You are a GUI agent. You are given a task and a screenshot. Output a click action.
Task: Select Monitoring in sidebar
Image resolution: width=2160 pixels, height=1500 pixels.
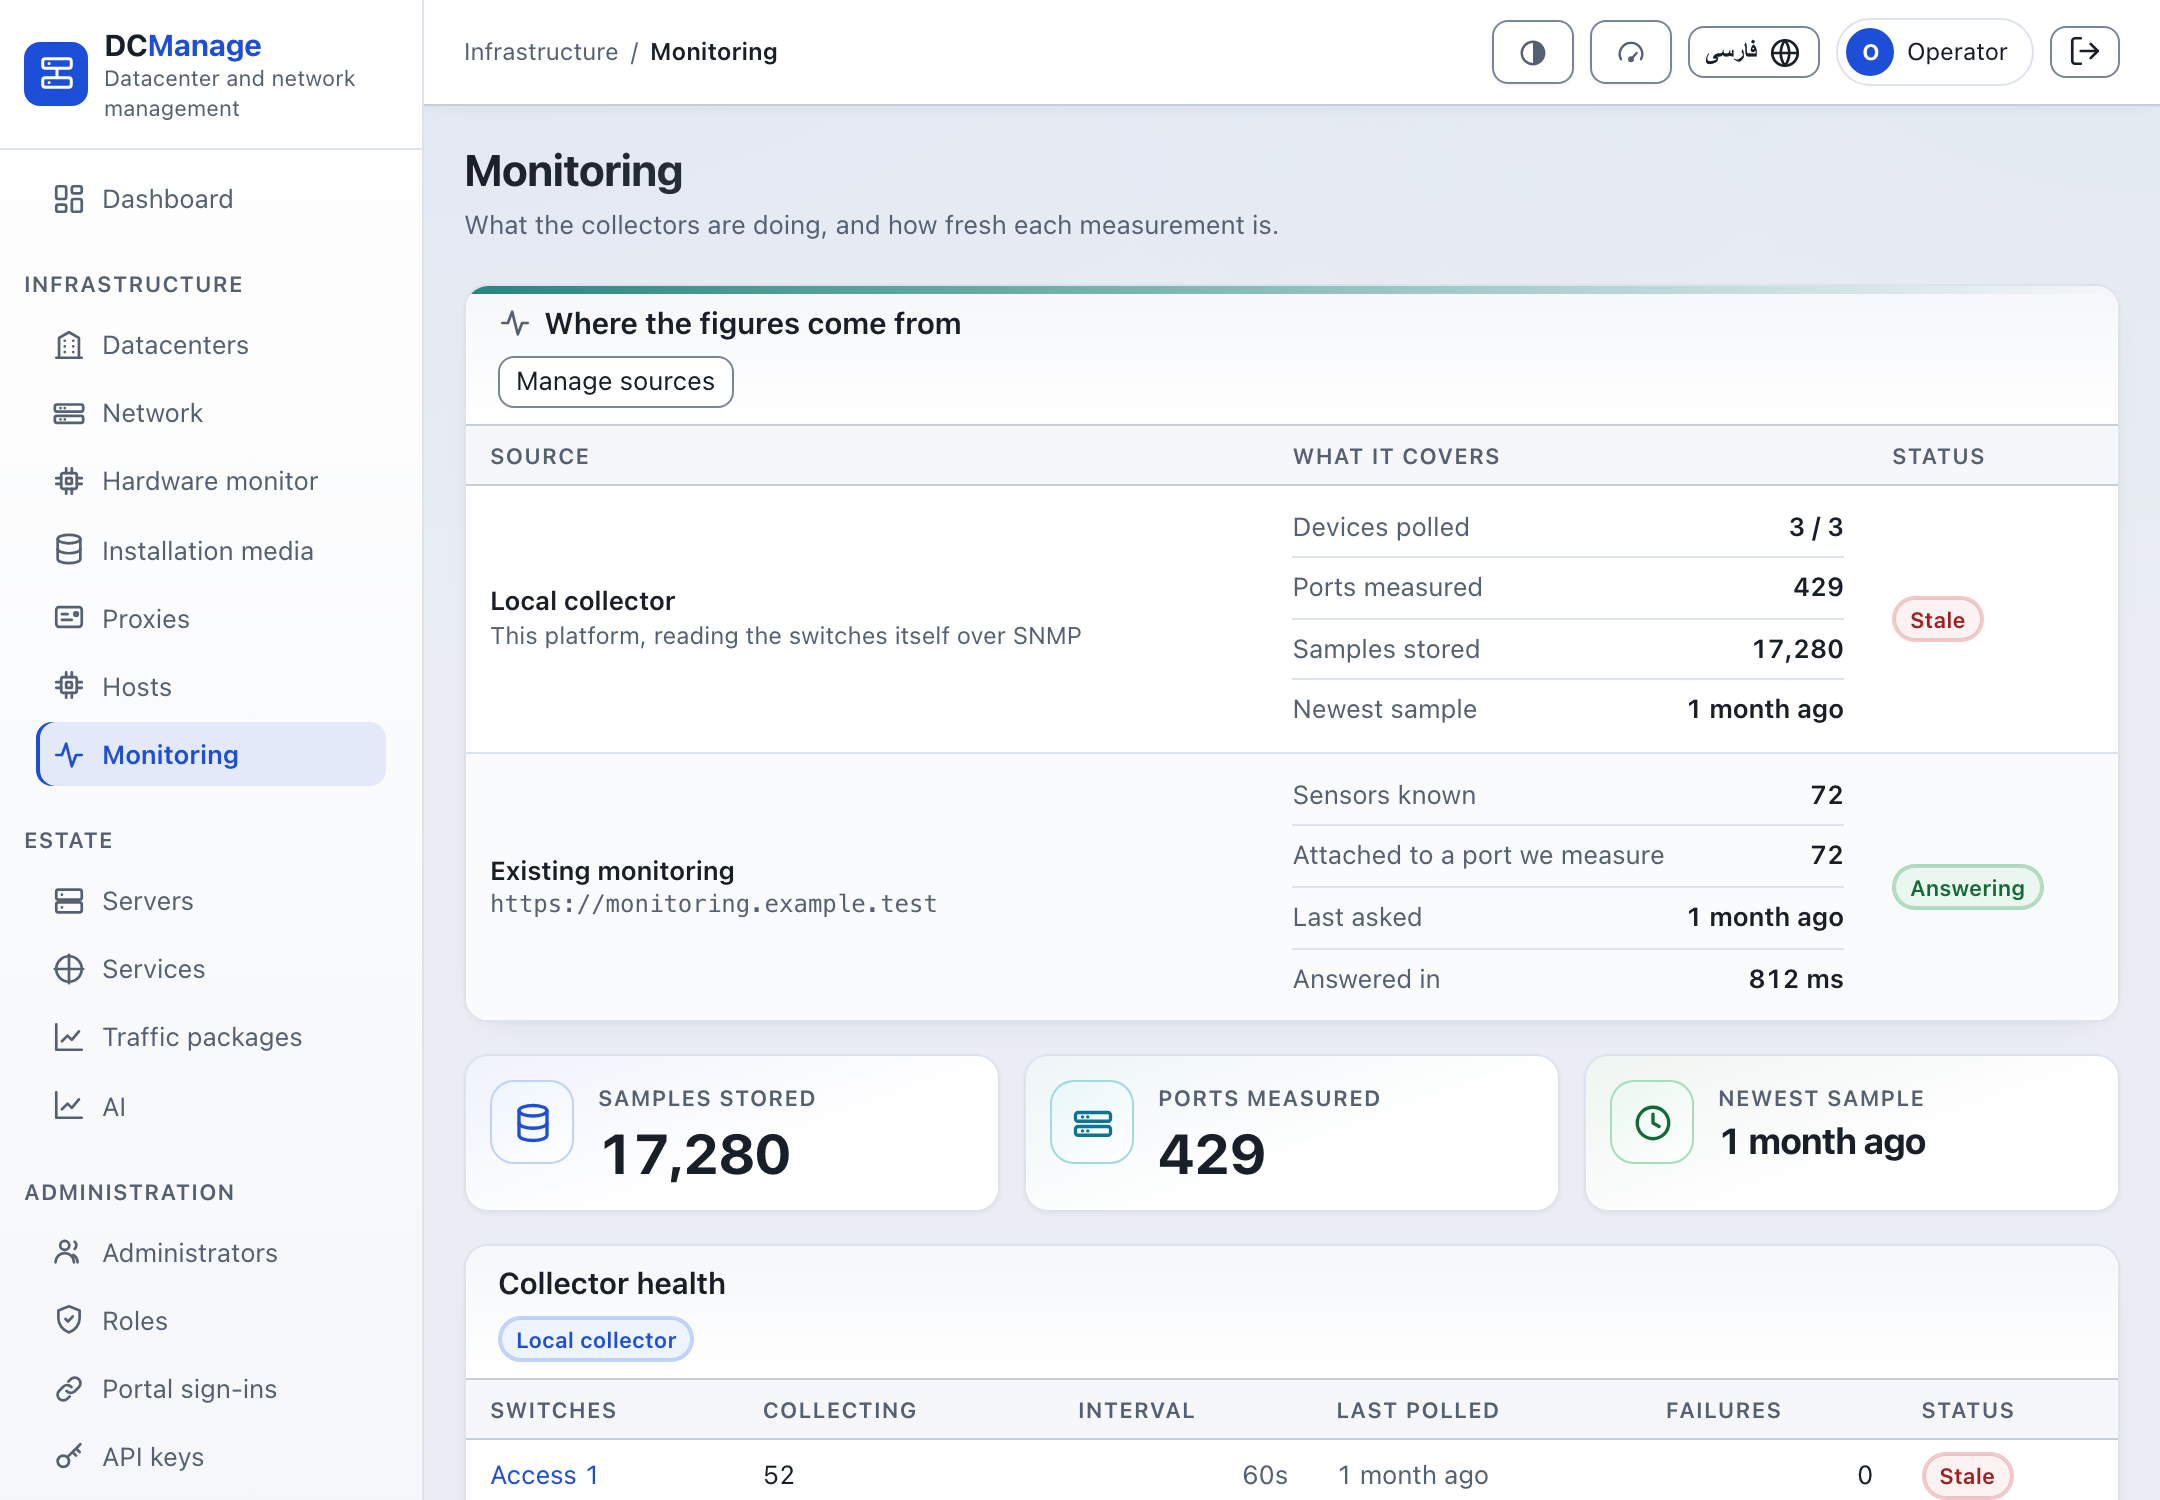(211, 754)
